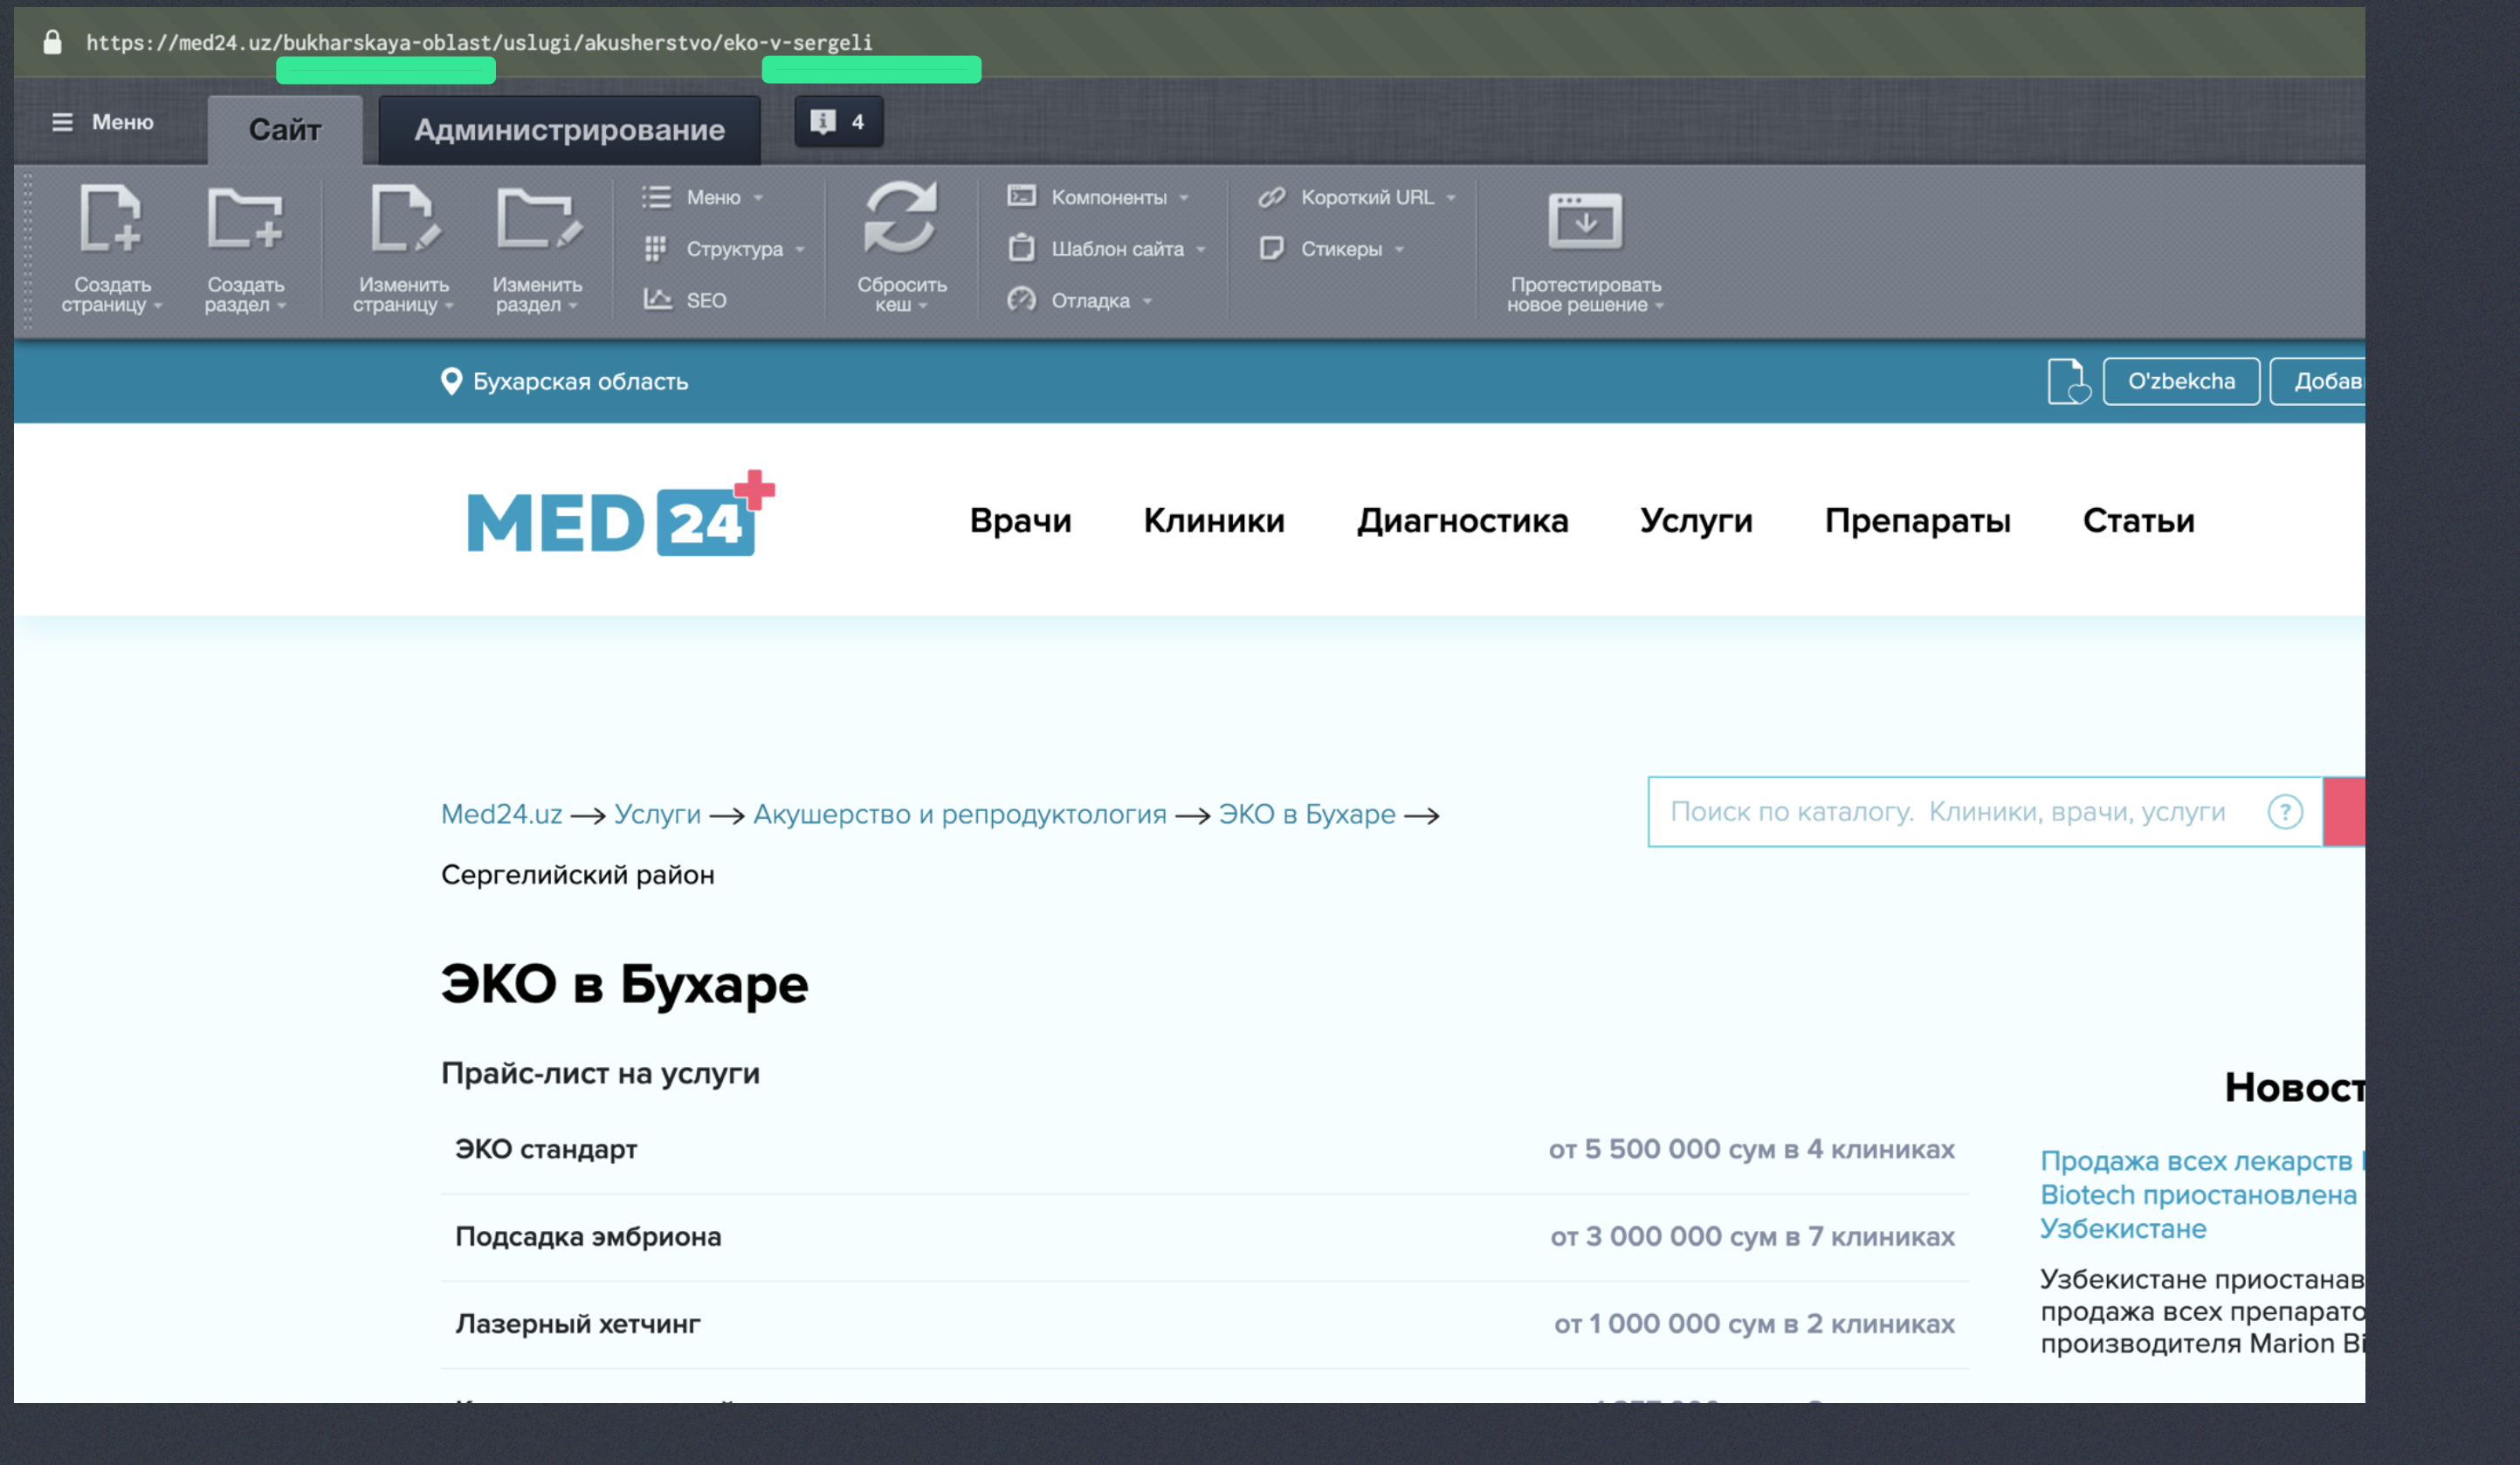Follow the Med24.uz breadcrumb link
The width and height of the screenshot is (2520, 1465).
[501, 814]
